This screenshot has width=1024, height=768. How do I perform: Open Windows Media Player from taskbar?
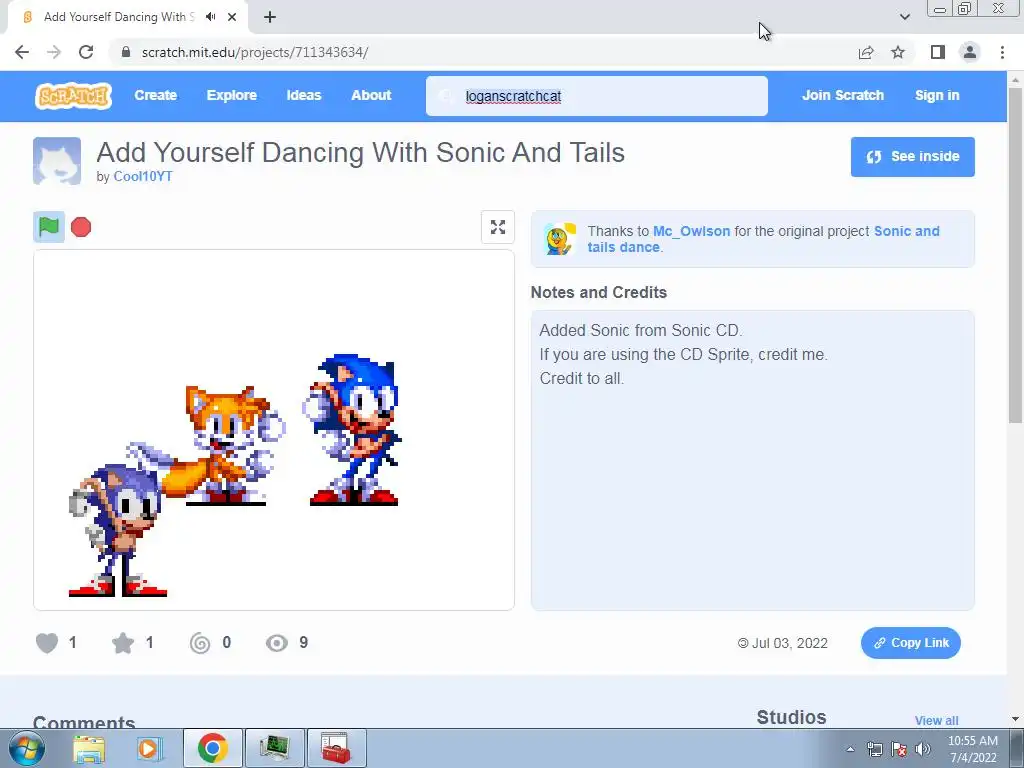(x=148, y=748)
